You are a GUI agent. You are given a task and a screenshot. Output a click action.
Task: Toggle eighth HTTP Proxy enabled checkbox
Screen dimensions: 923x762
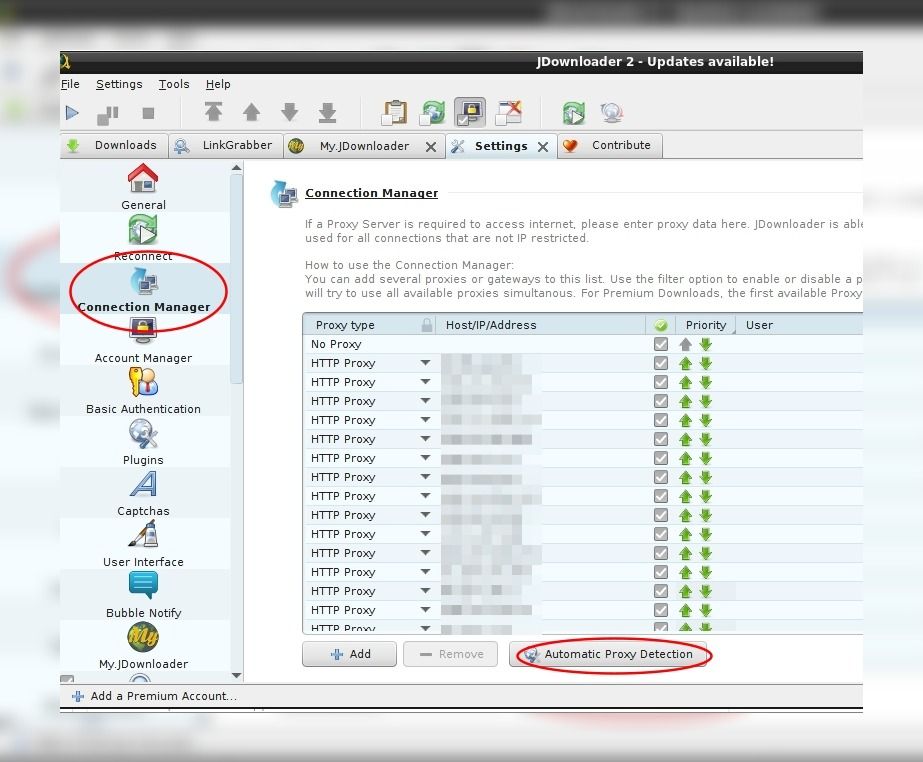(x=661, y=496)
